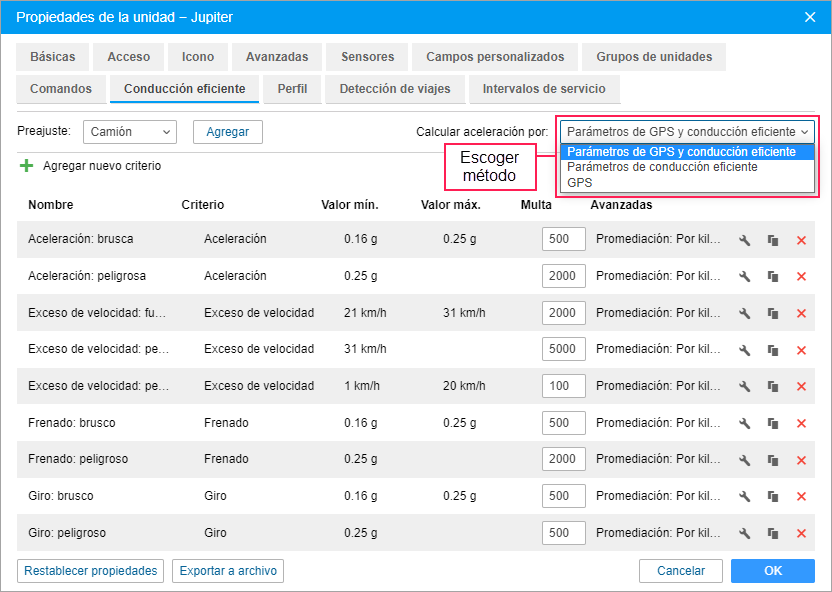
Task: Click the Restablecer propiedades button
Action: pos(90,571)
